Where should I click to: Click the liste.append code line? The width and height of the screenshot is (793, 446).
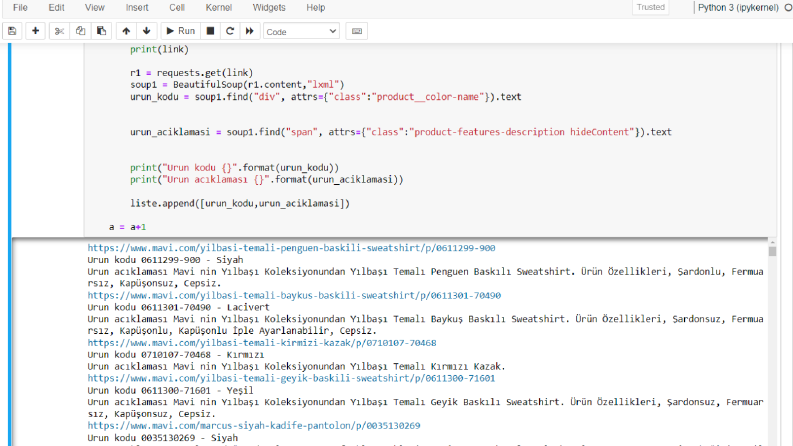click(x=240, y=203)
